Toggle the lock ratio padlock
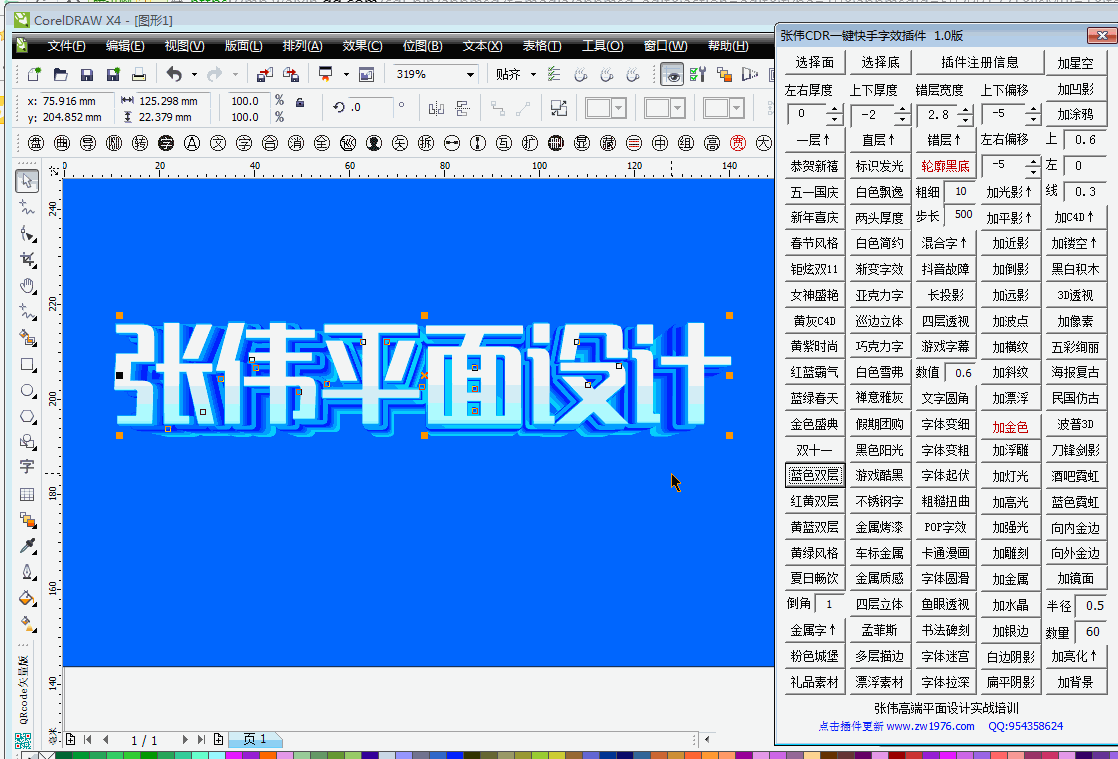 coord(300,103)
